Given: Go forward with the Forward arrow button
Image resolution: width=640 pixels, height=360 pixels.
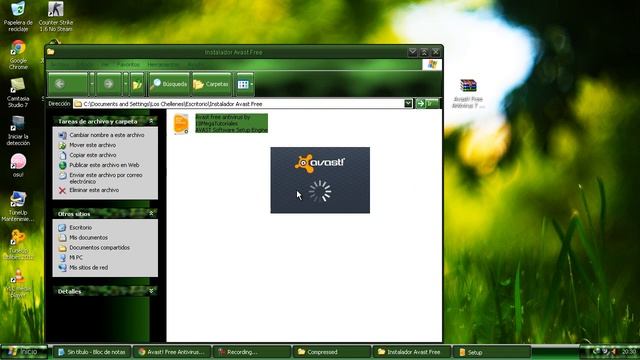Looking at the screenshot, I should point(109,84).
